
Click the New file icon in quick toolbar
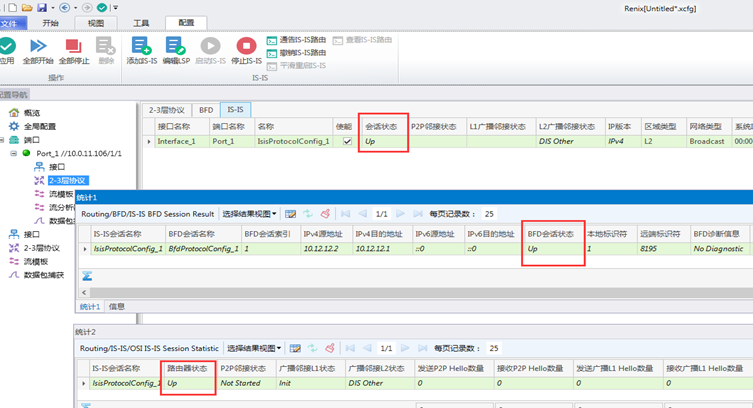(12, 8)
